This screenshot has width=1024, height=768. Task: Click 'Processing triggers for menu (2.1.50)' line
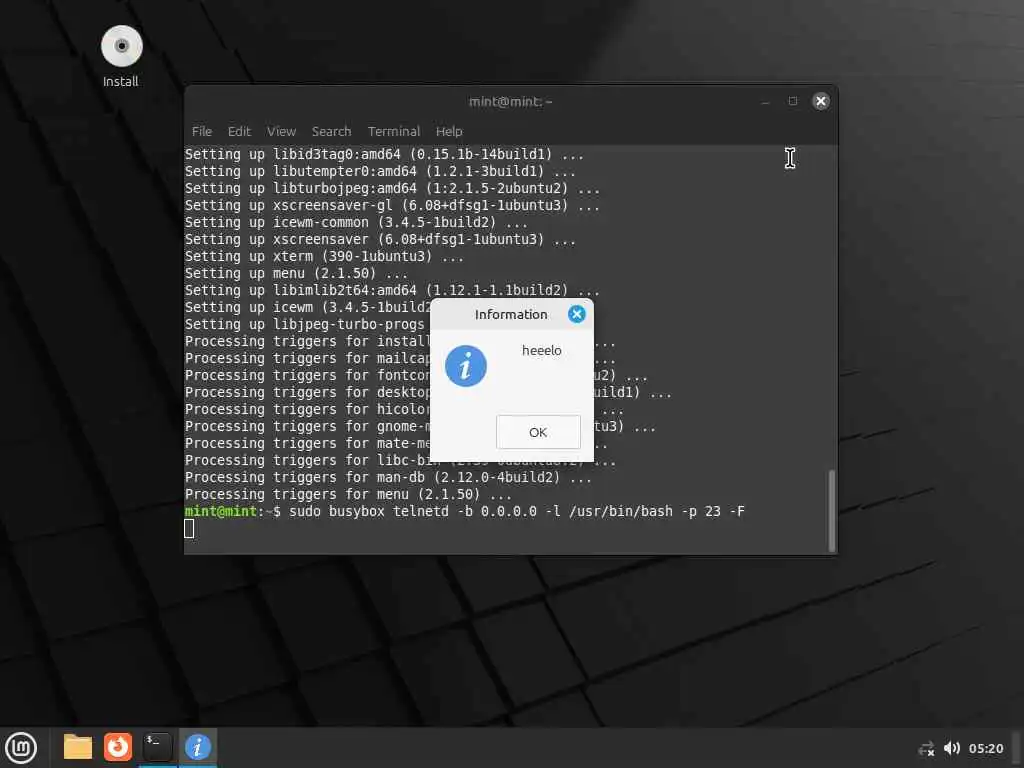[348, 494]
